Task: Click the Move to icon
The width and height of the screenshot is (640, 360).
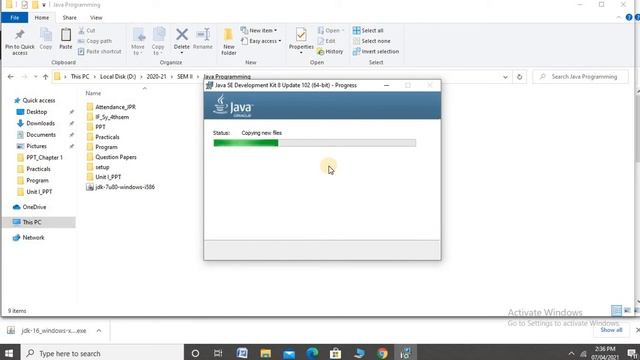Action: pyautogui.click(x=138, y=36)
